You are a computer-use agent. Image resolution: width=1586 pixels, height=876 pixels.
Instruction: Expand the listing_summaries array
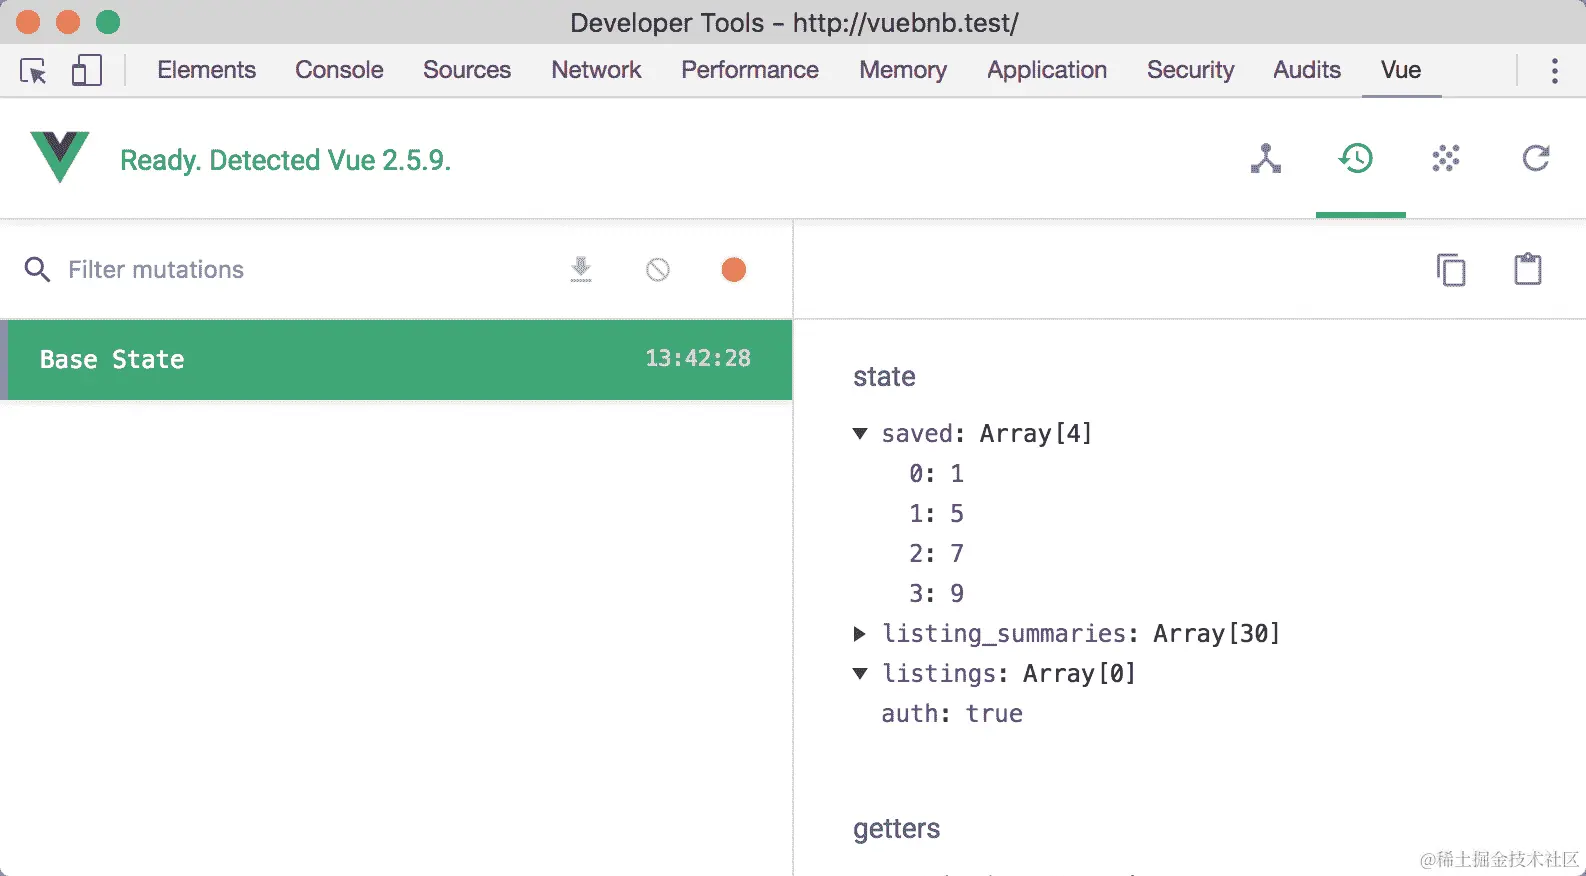coord(860,633)
